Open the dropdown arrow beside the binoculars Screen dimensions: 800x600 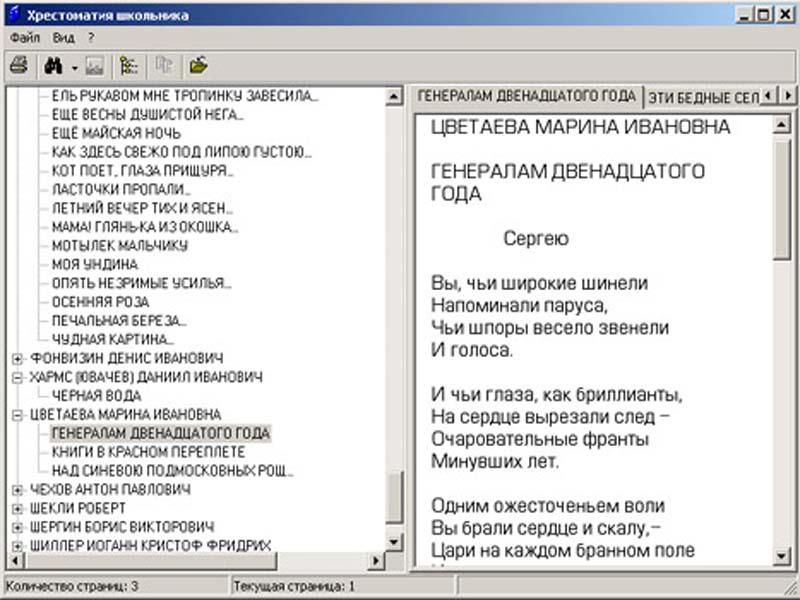[75, 67]
